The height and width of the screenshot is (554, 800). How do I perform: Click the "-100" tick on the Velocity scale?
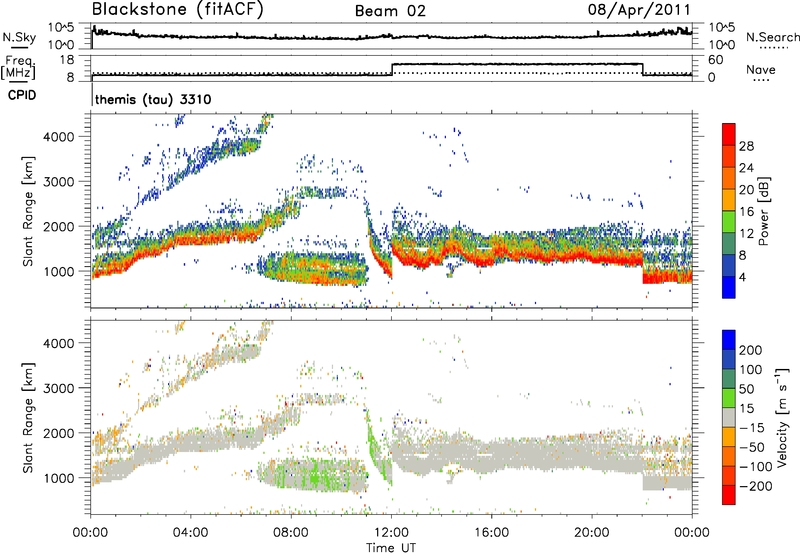(756, 467)
